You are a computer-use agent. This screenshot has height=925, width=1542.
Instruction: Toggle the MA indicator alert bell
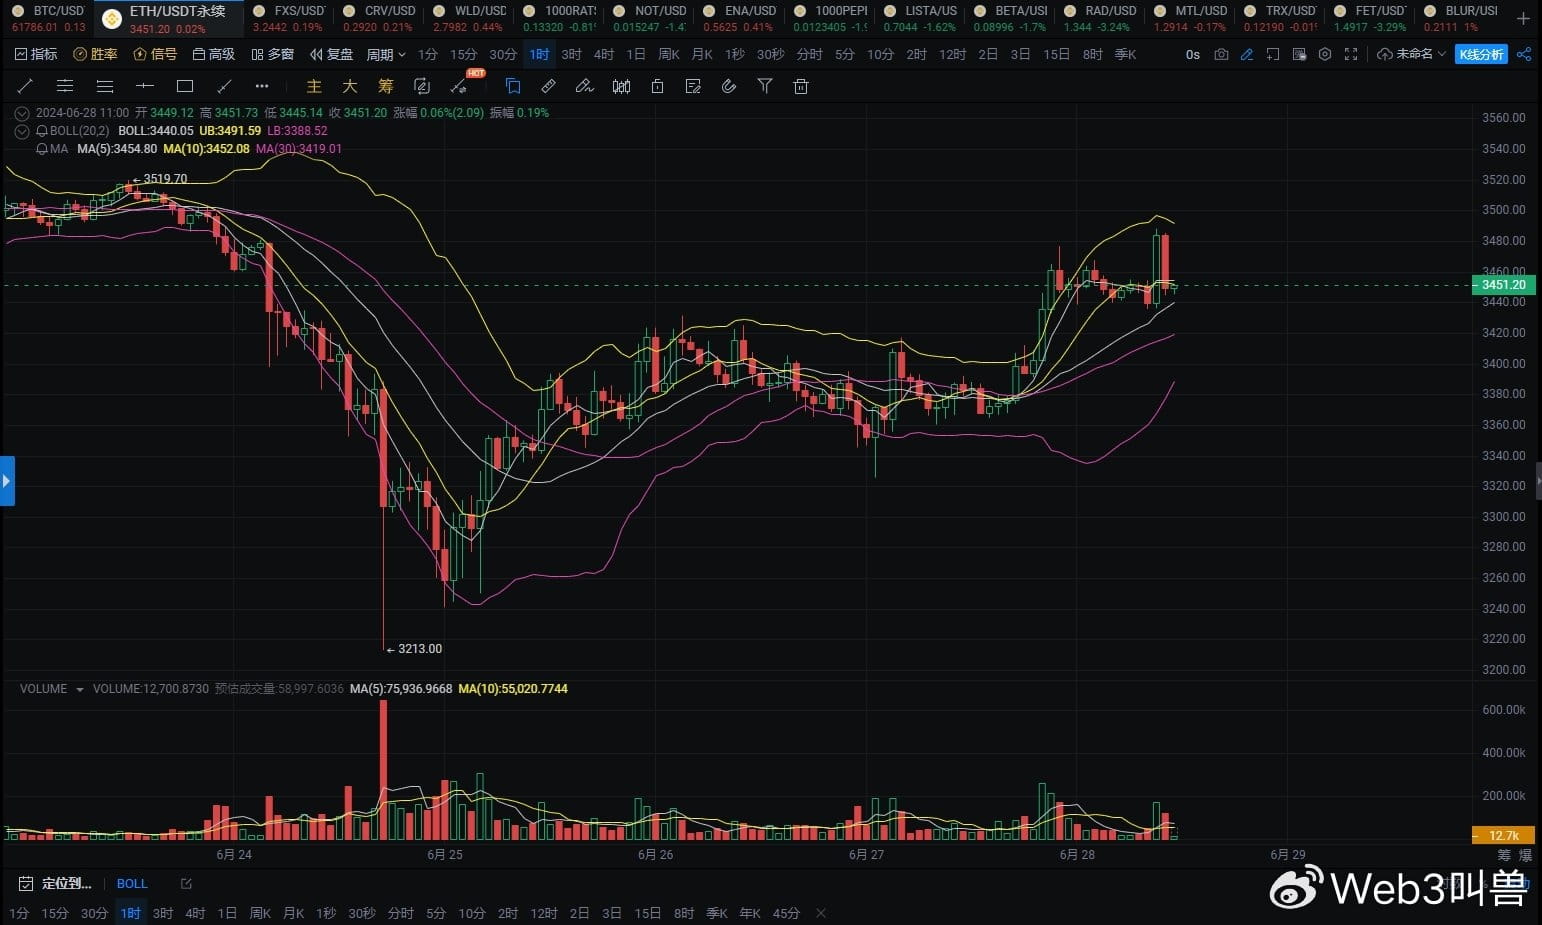point(42,149)
